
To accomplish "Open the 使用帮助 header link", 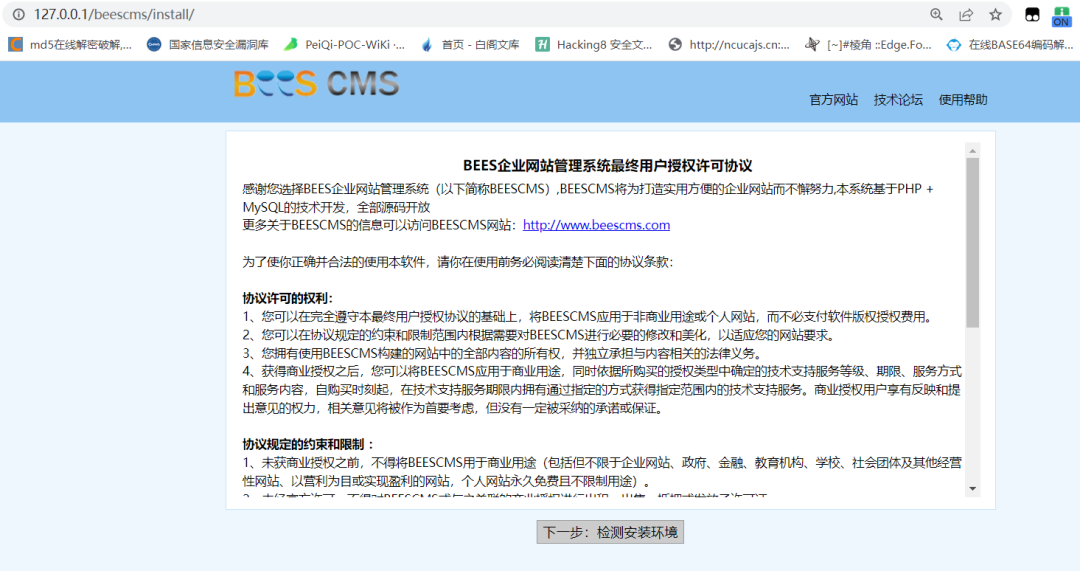I will coord(963,100).
